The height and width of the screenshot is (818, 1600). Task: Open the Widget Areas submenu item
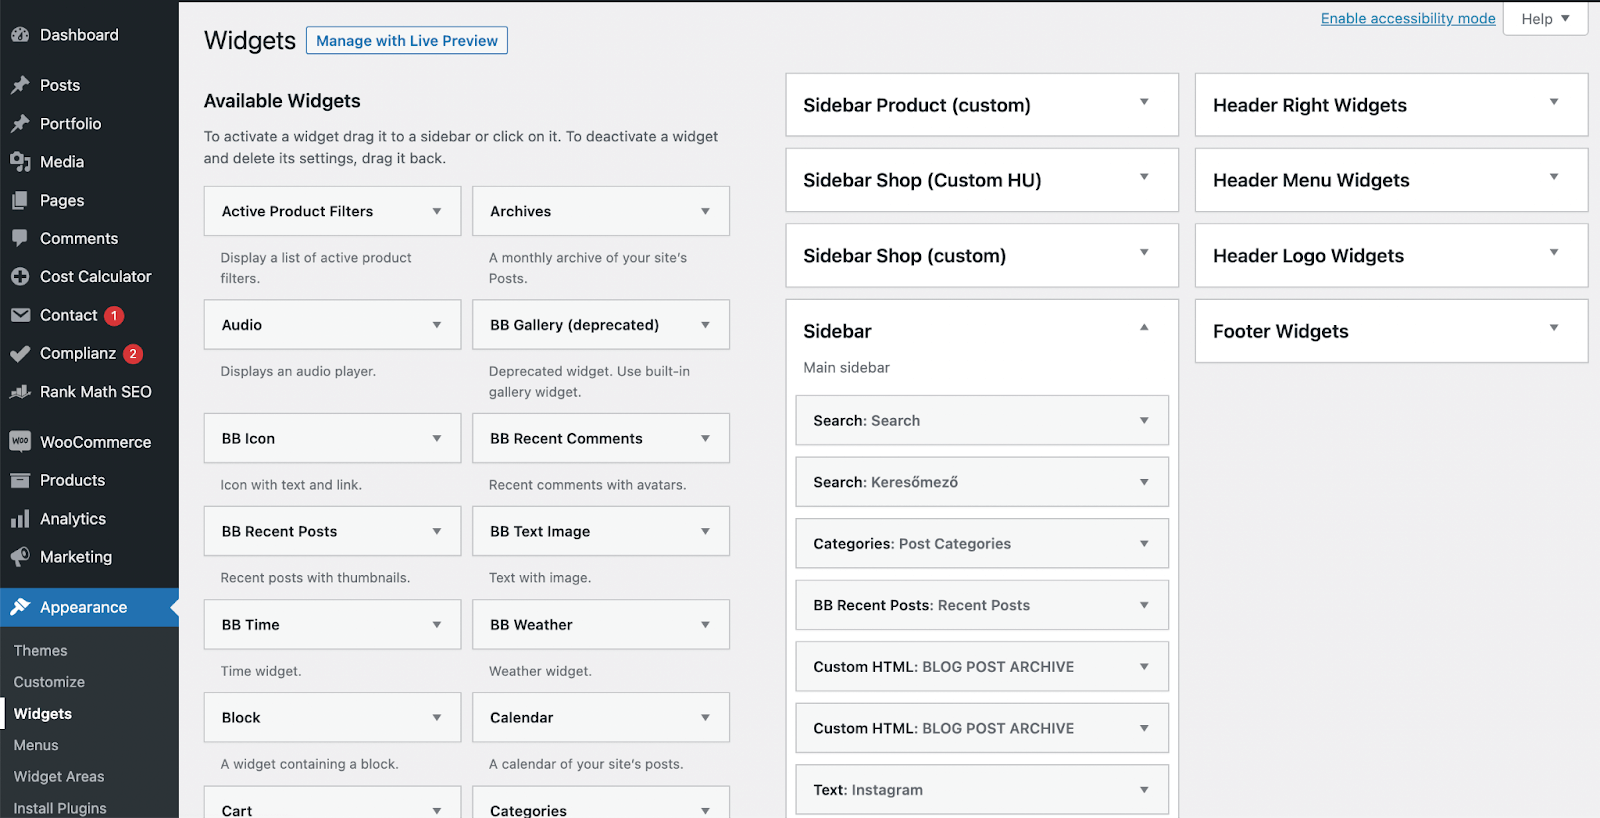[59, 777]
